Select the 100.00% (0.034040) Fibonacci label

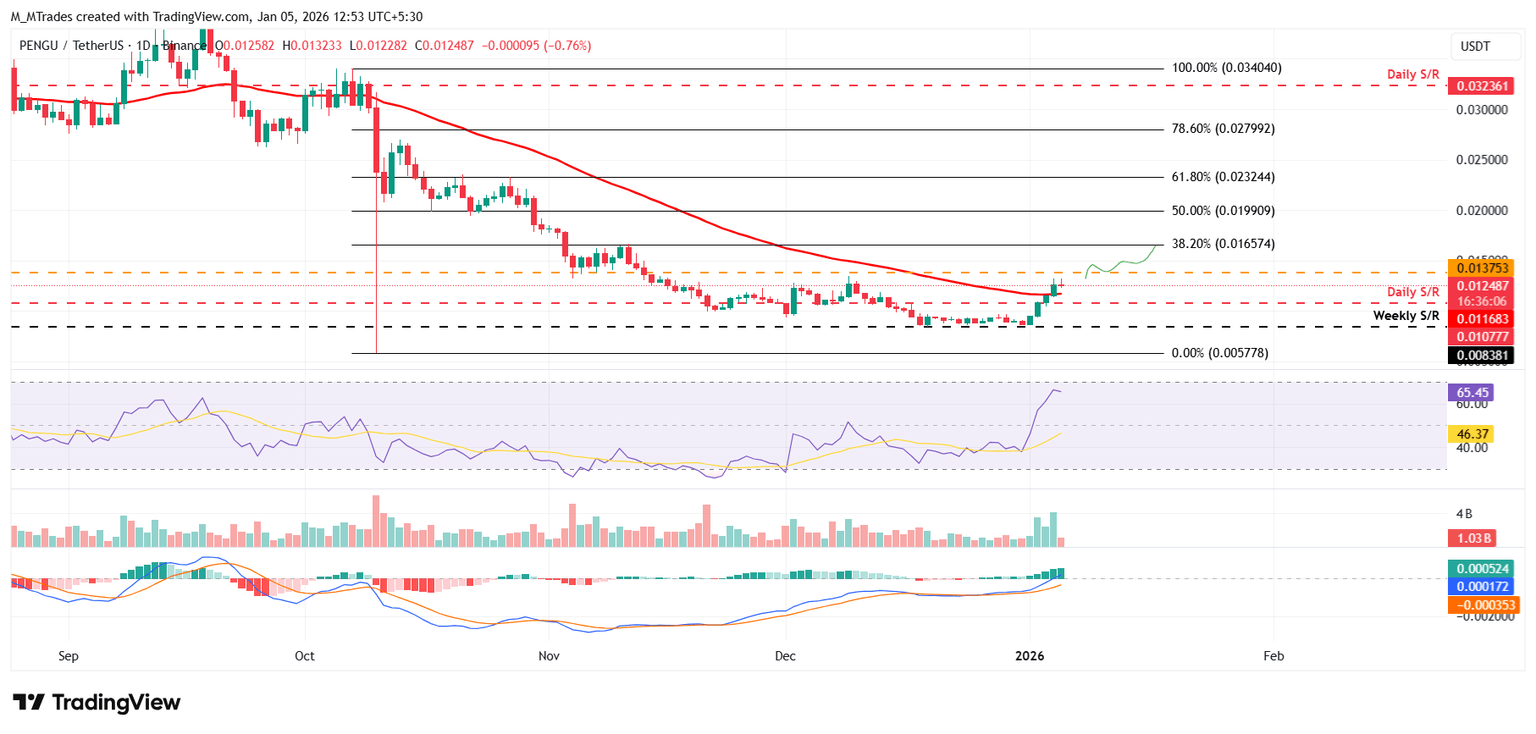click(1225, 67)
